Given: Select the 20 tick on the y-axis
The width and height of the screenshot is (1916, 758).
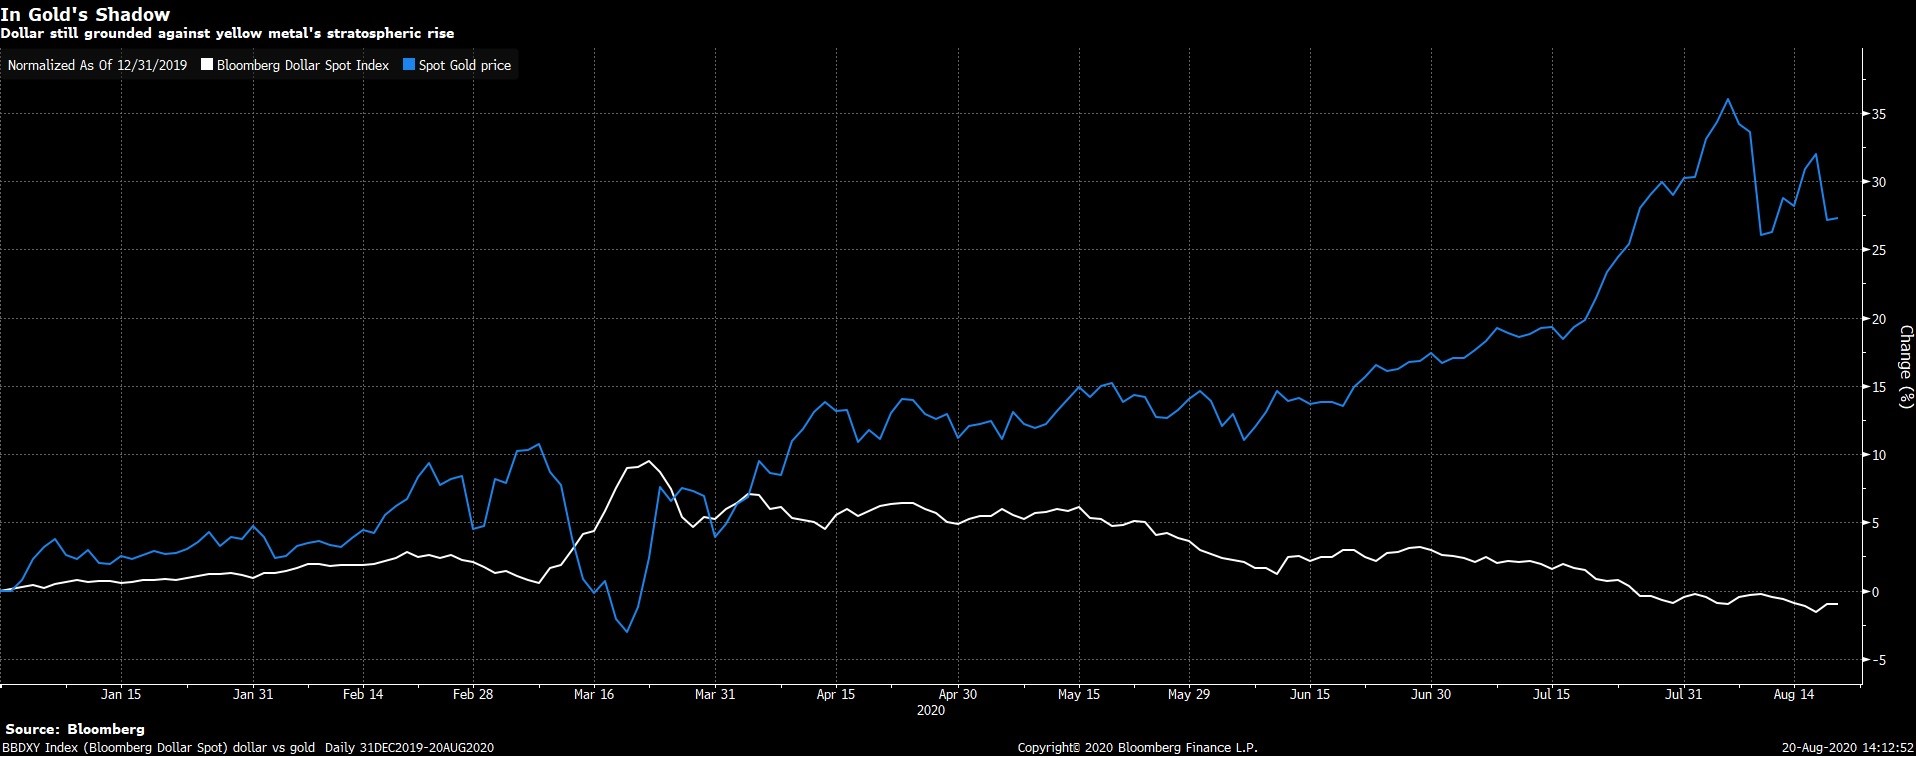Looking at the screenshot, I should point(1879,319).
